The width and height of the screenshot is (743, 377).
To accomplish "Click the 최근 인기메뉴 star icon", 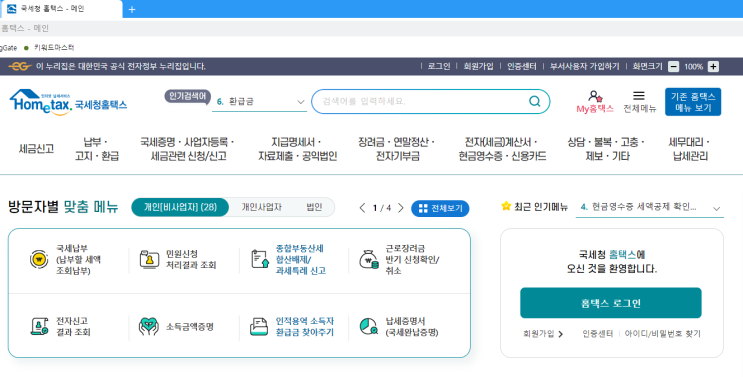I will click(506, 206).
